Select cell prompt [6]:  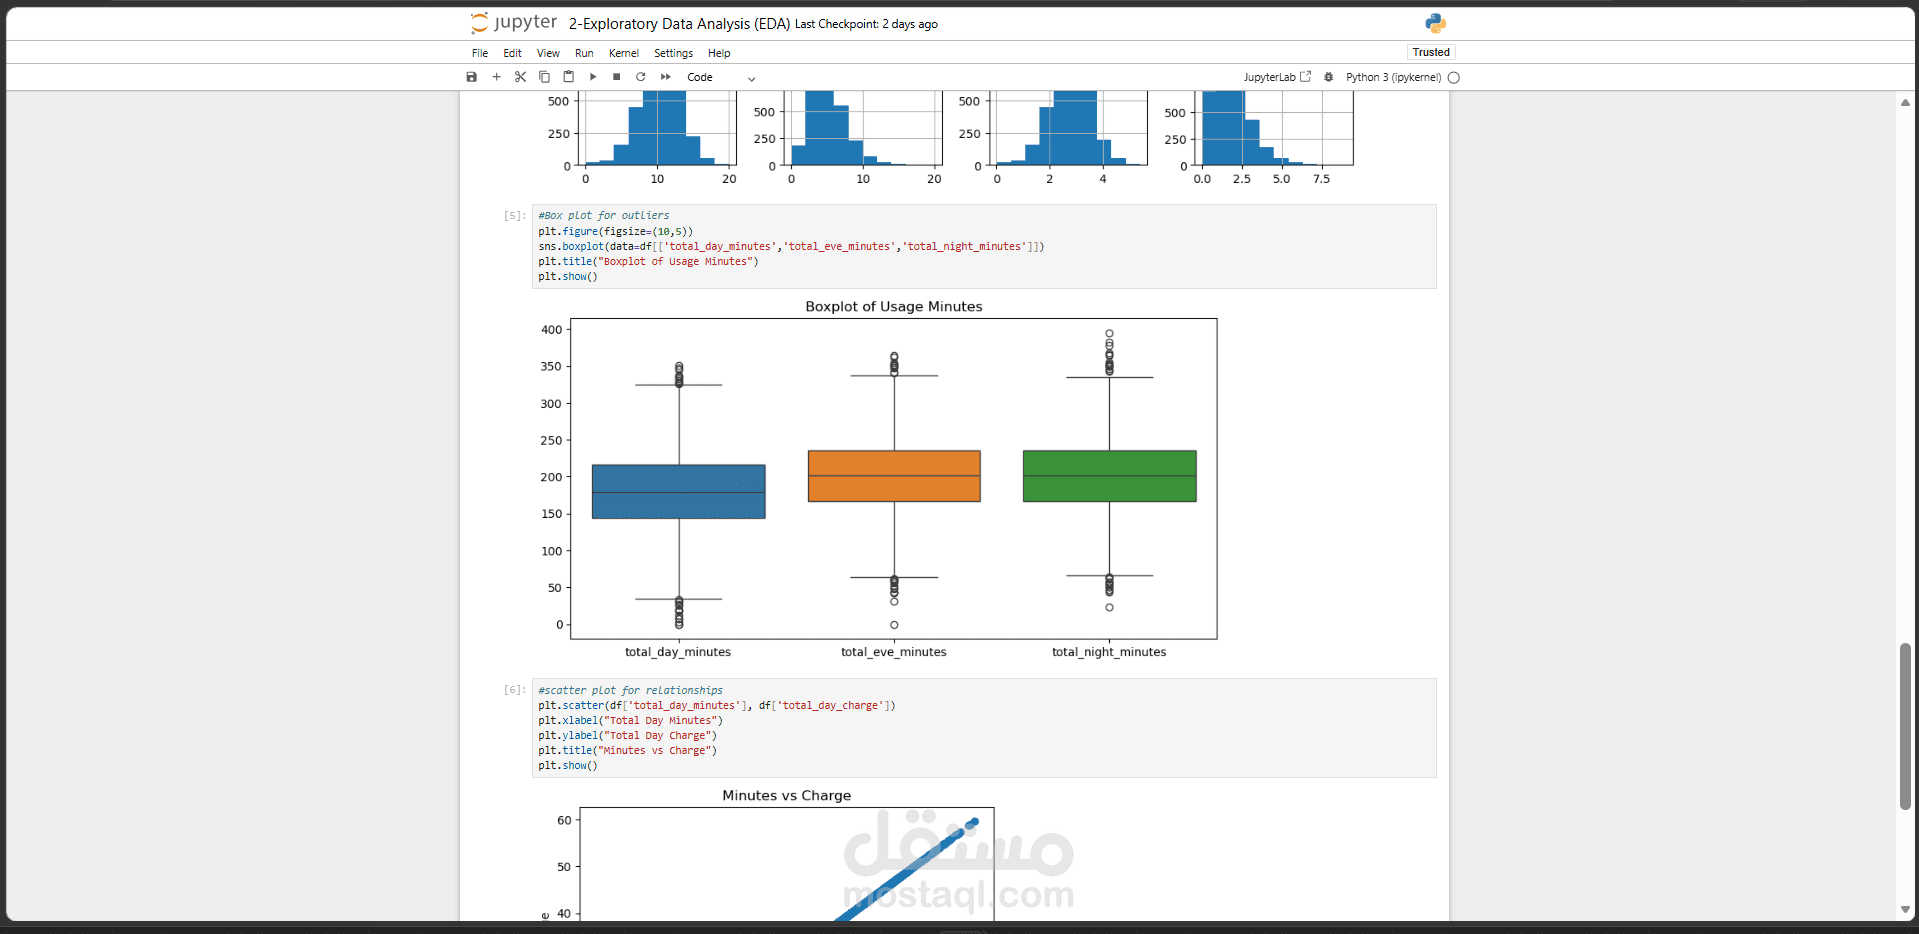(x=514, y=690)
